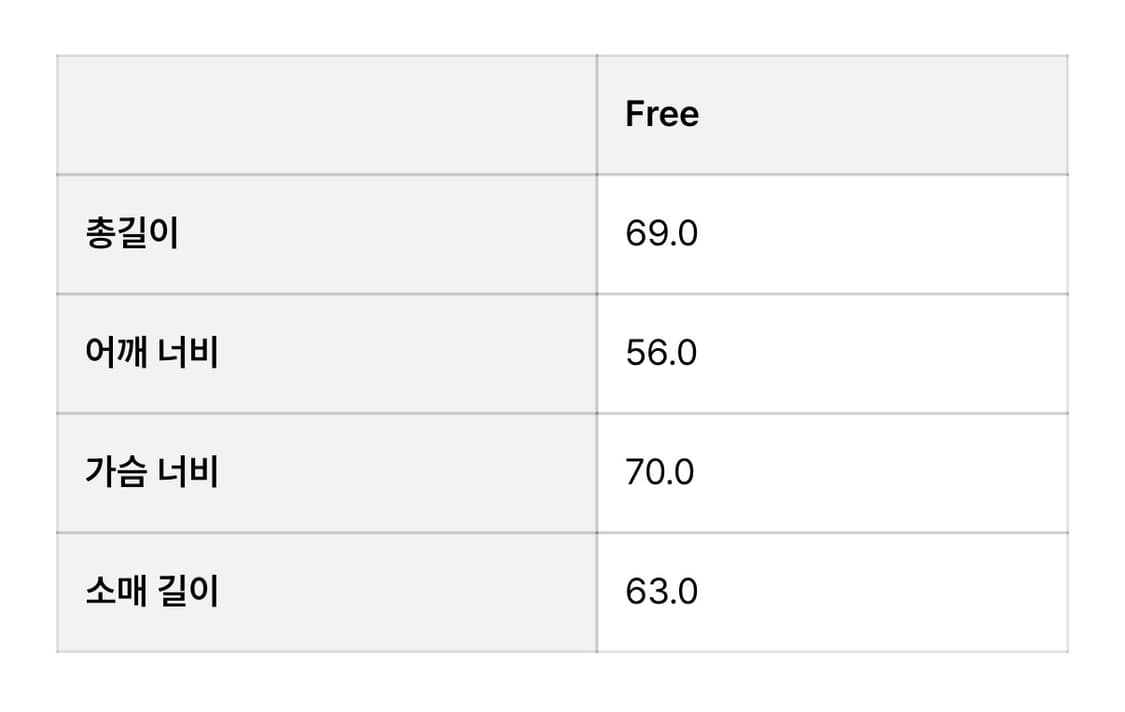Image resolution: width=1125 pixels, height=712 pixels.
Task: Select the 가슴 너비 row label
Action: tap(152, 472)
